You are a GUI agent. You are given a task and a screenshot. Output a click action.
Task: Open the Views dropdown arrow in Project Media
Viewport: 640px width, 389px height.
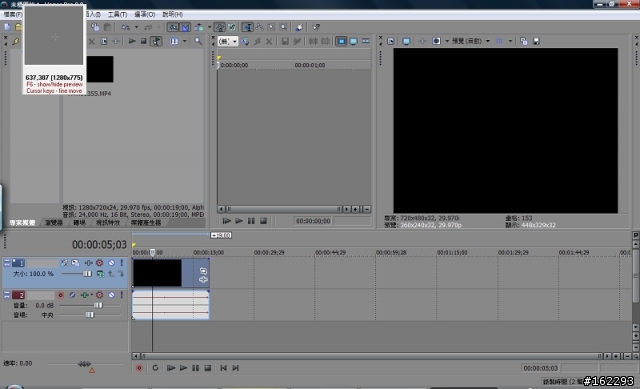pos(184,41)
